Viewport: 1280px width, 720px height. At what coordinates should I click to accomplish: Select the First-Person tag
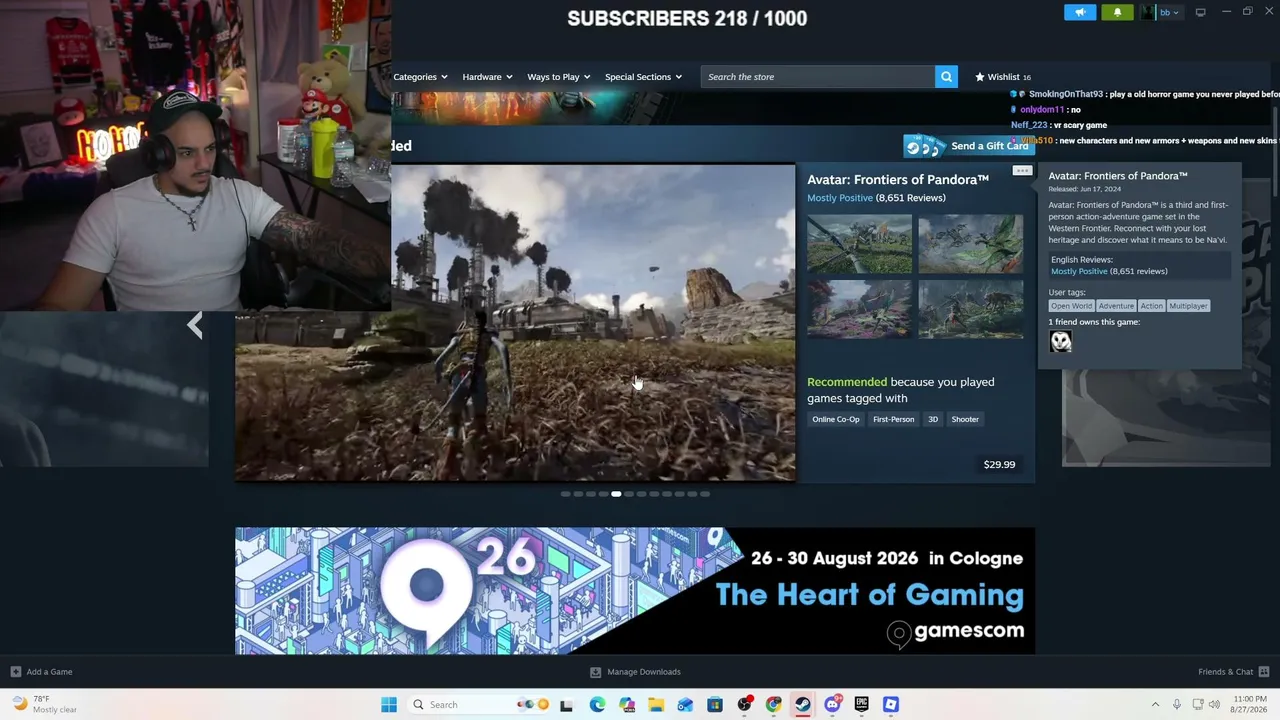893,419
